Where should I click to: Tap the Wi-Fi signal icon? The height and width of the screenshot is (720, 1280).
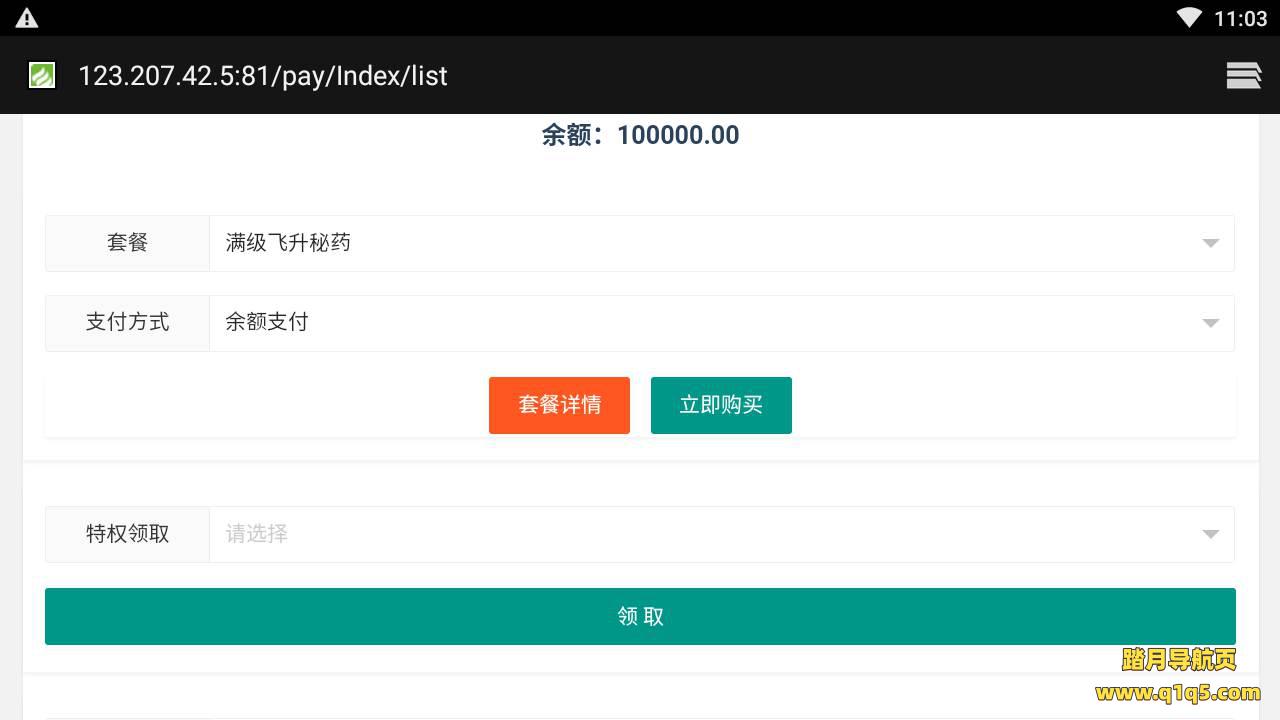click(x=1189, y=18)
